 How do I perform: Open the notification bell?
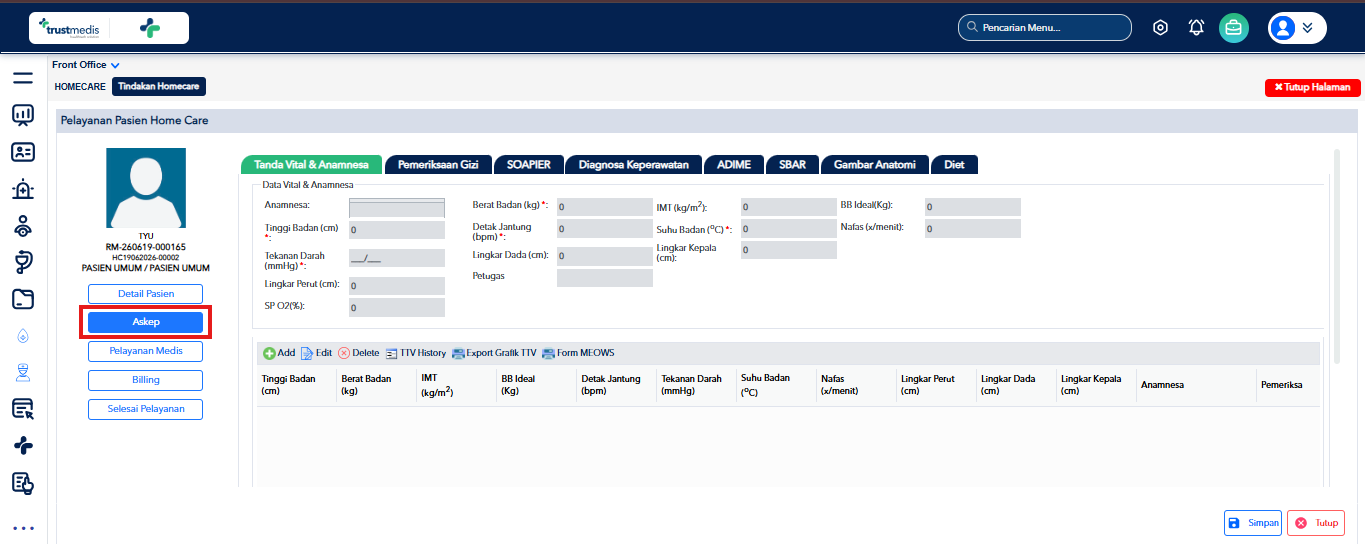(x=1196, y=28)
